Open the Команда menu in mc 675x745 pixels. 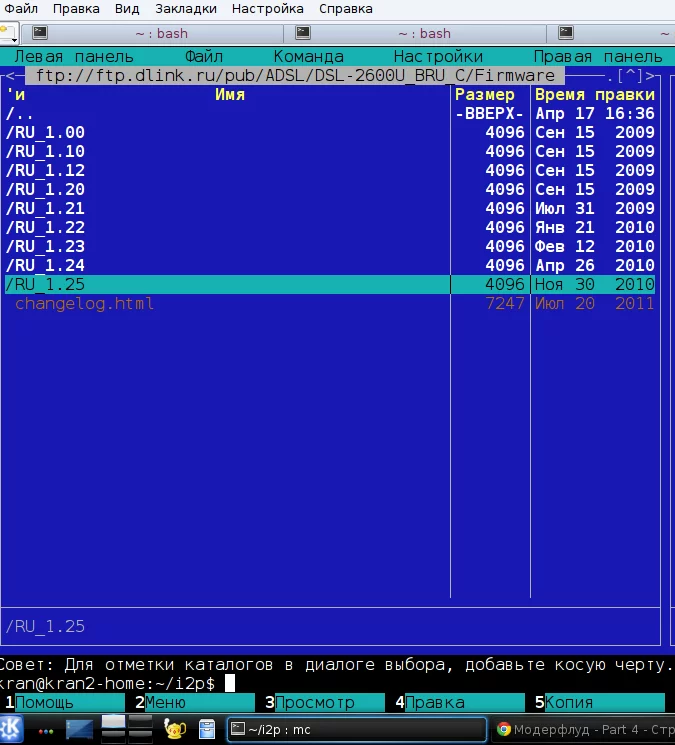pos(308,57)
